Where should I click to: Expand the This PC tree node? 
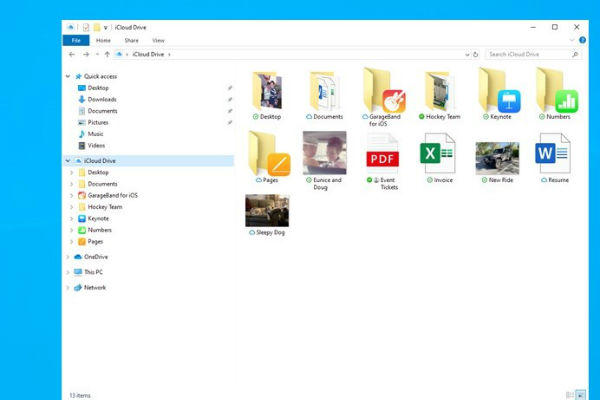pyautogui.click(x=67, y=272)
